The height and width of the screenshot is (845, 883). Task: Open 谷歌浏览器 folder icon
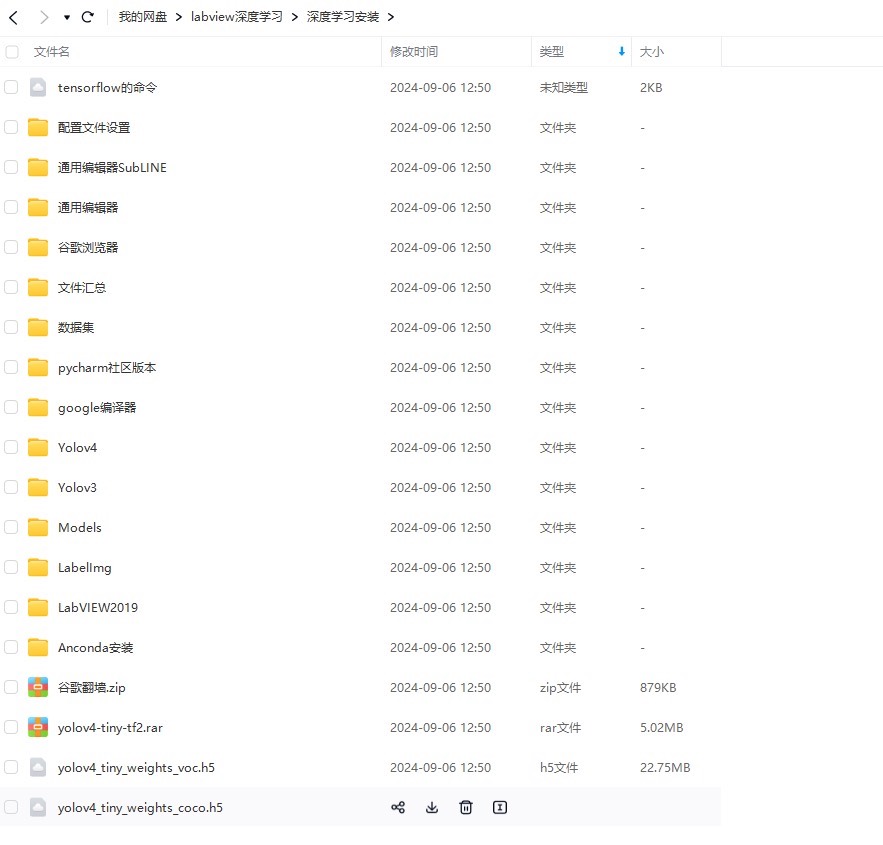click(38, 247)
